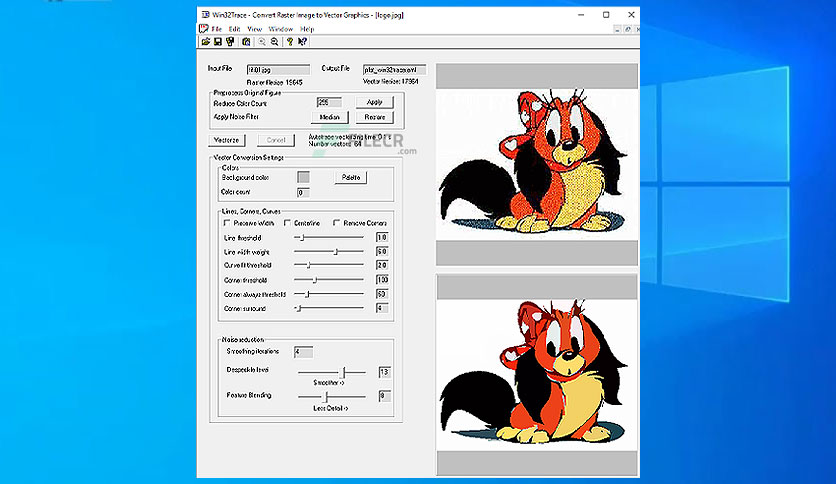Click the original raster squirrel image preview

pos(537,164)
